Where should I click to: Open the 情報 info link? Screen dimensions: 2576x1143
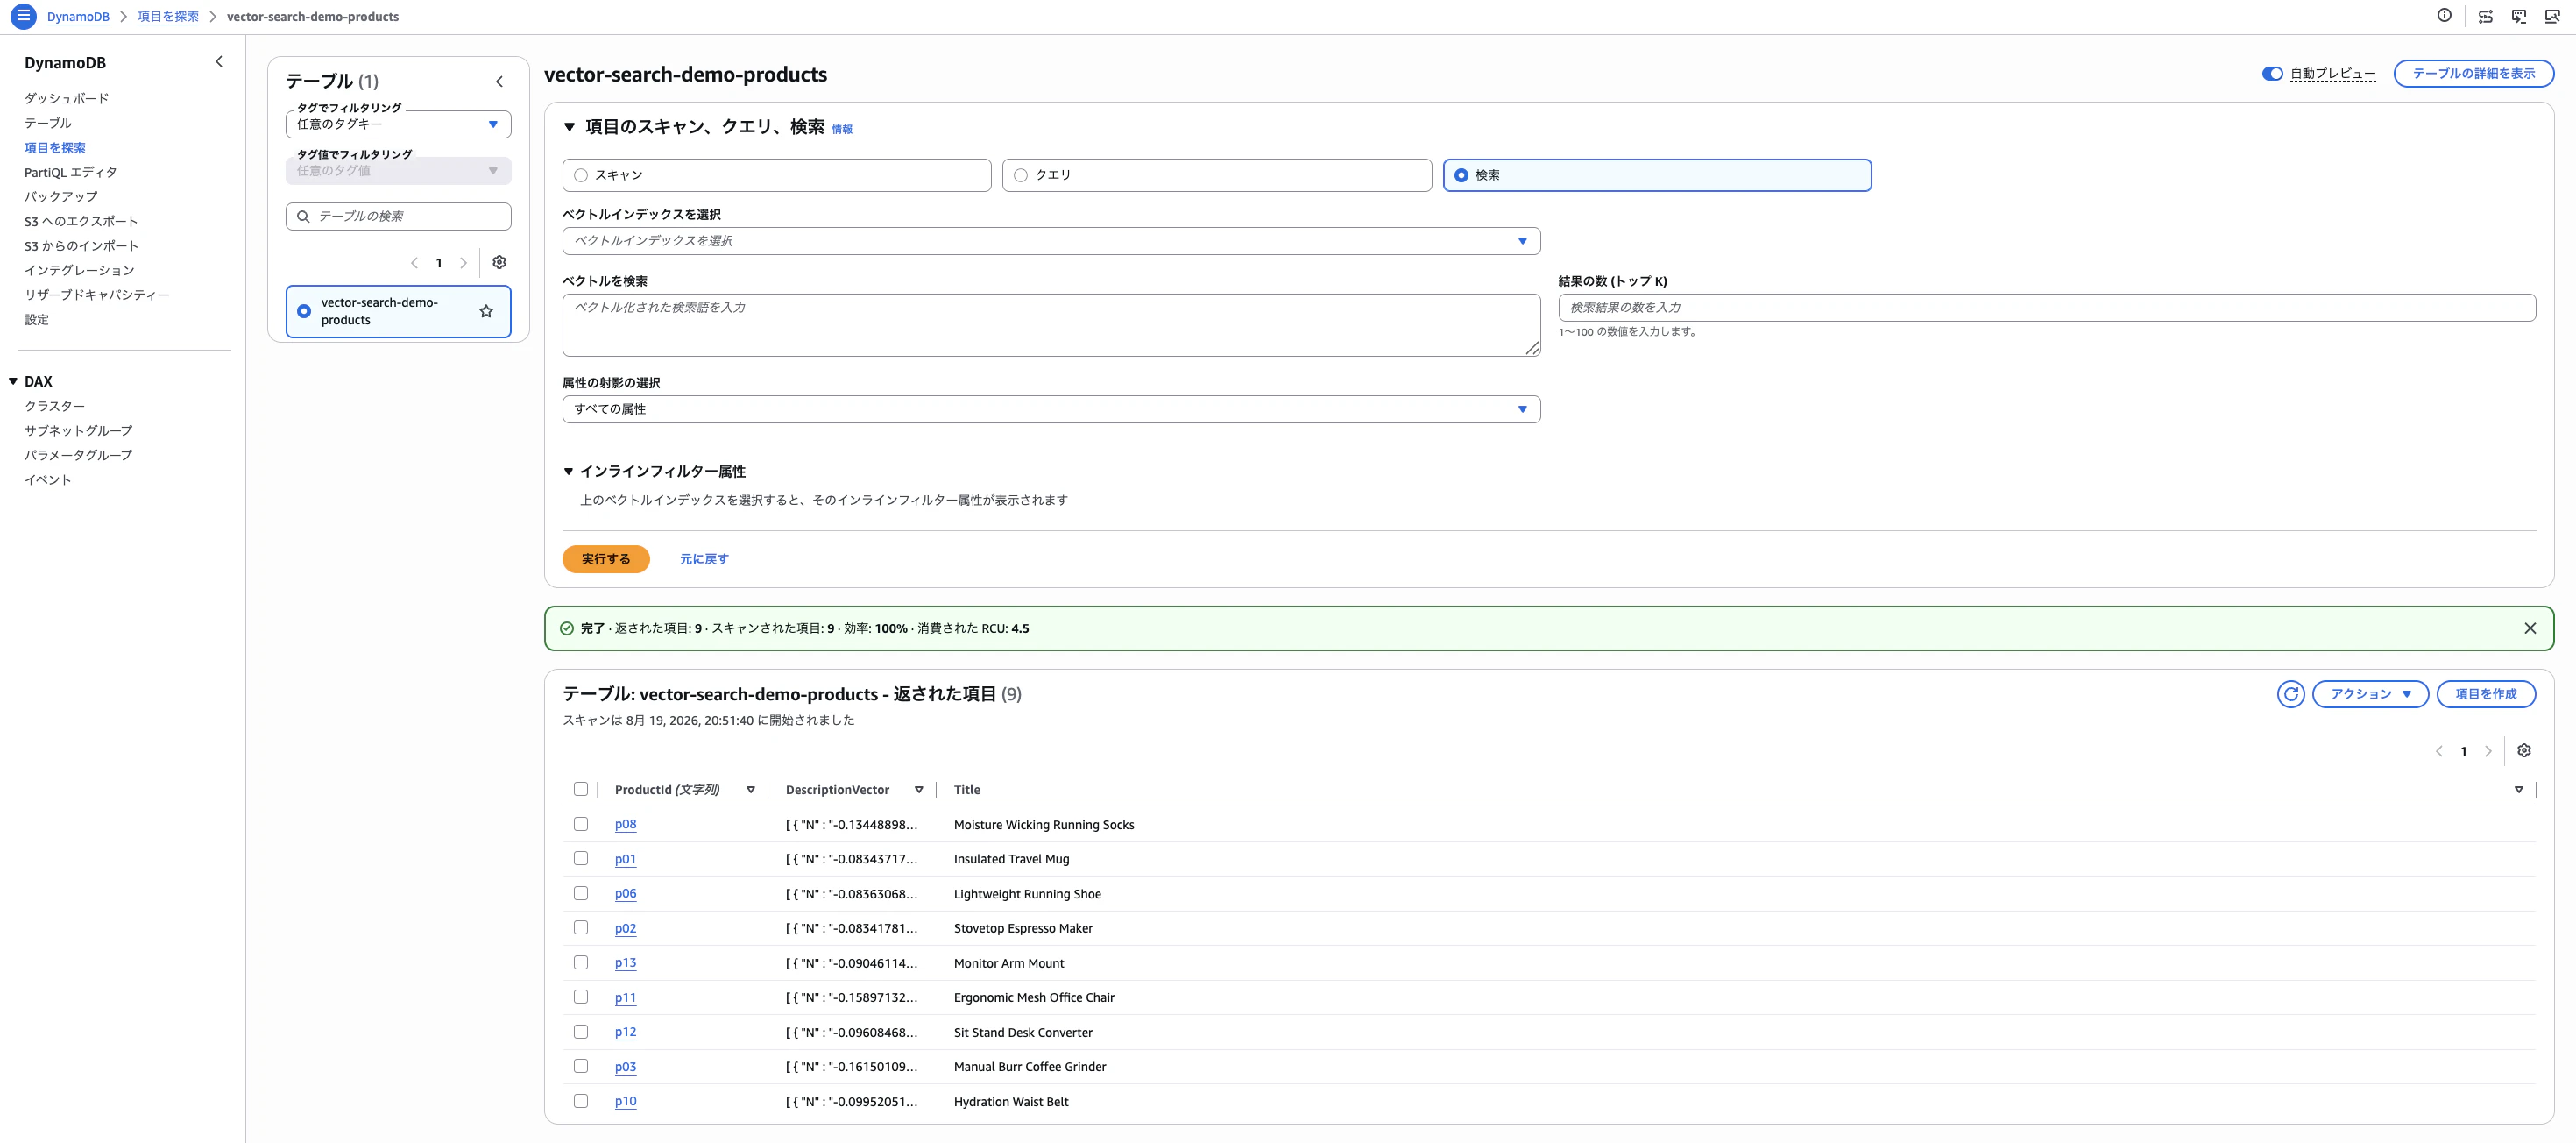click(842, 129)
